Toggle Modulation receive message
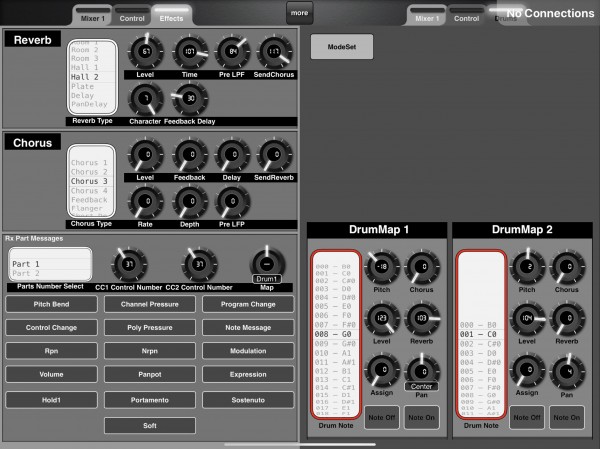Image resolution: width=600 pixels, height=449 pixels. 248,351
